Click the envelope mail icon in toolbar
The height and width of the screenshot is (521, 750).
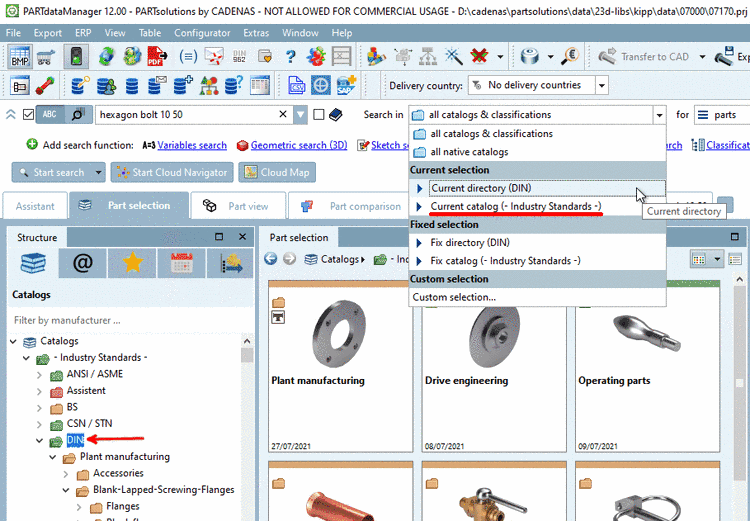coord(214,56)
